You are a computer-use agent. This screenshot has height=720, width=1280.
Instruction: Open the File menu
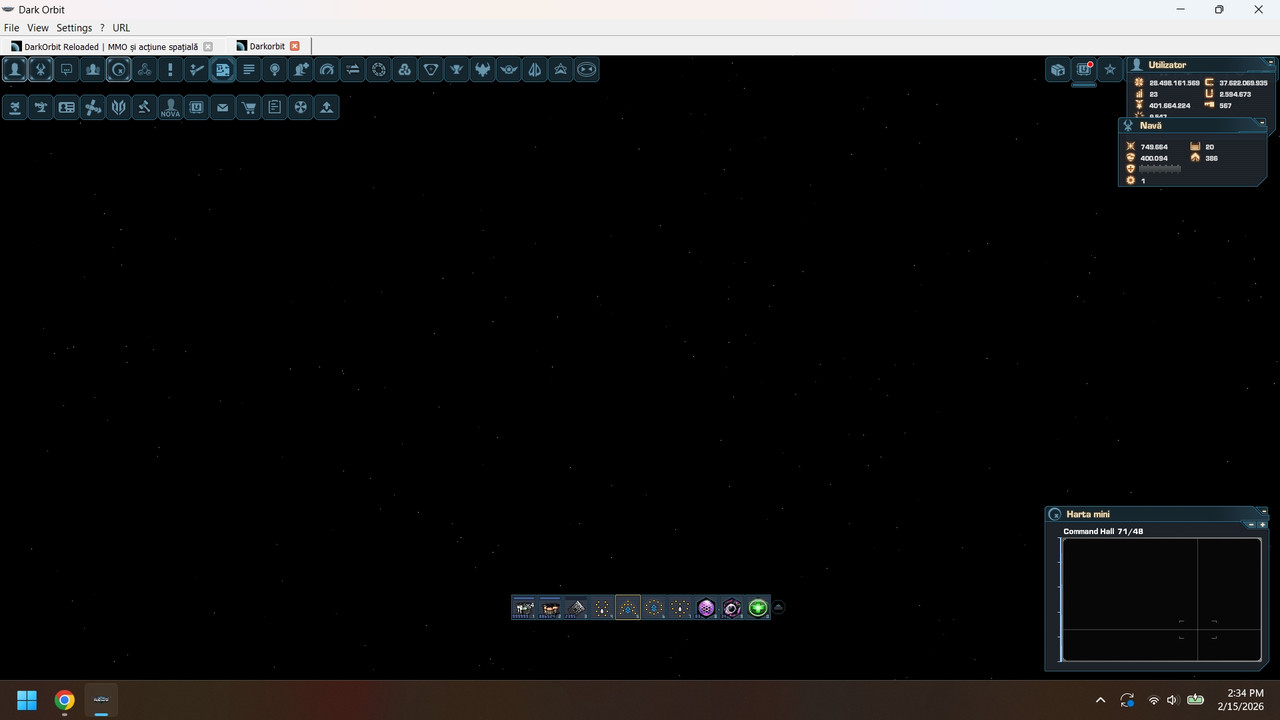point(12,28)
